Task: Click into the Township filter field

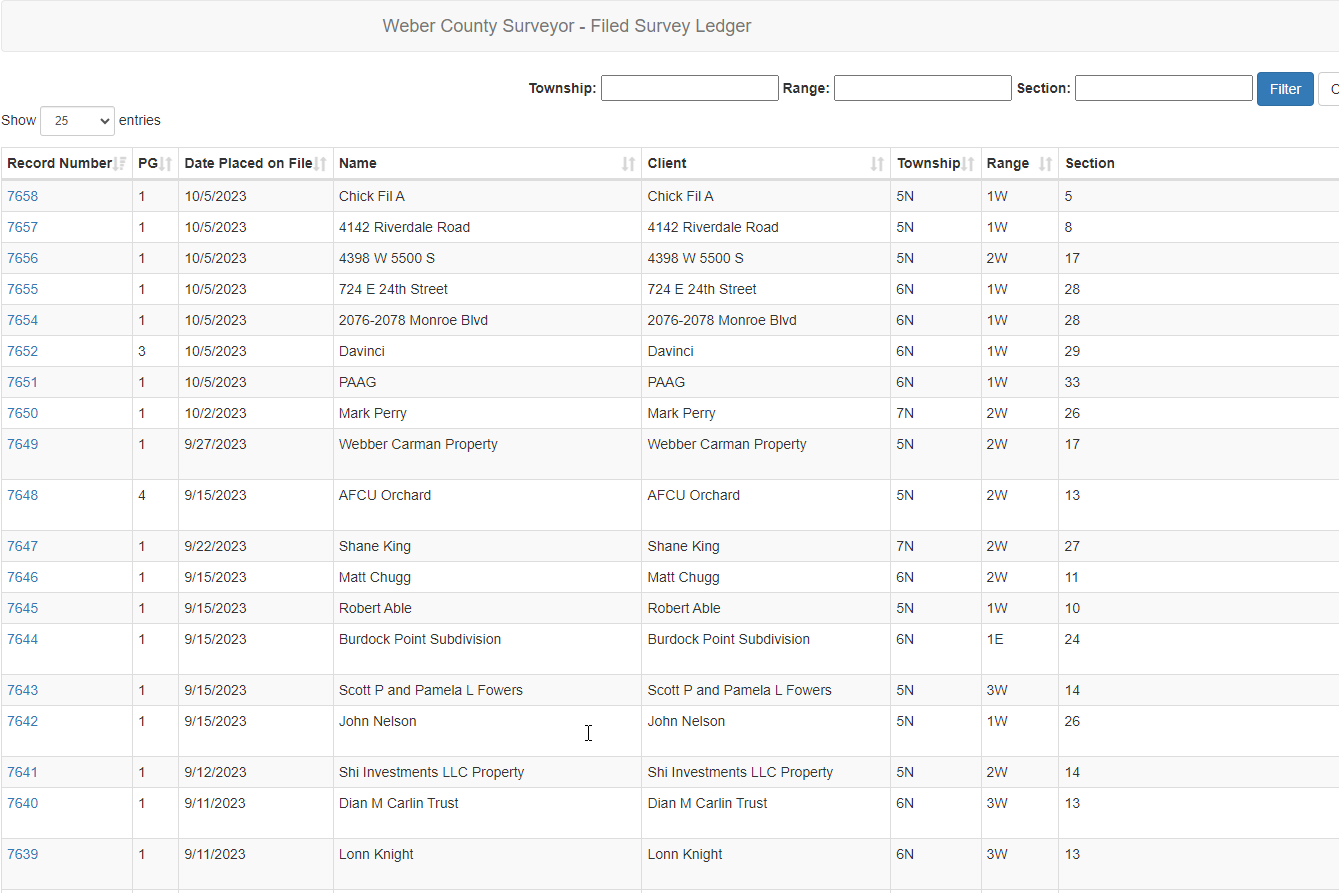Action: pyautogui.click(x=689, y=88)
